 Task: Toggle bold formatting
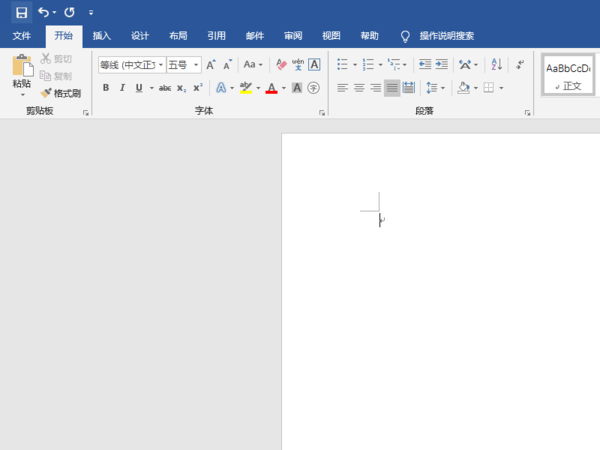[x=106, y=88]
